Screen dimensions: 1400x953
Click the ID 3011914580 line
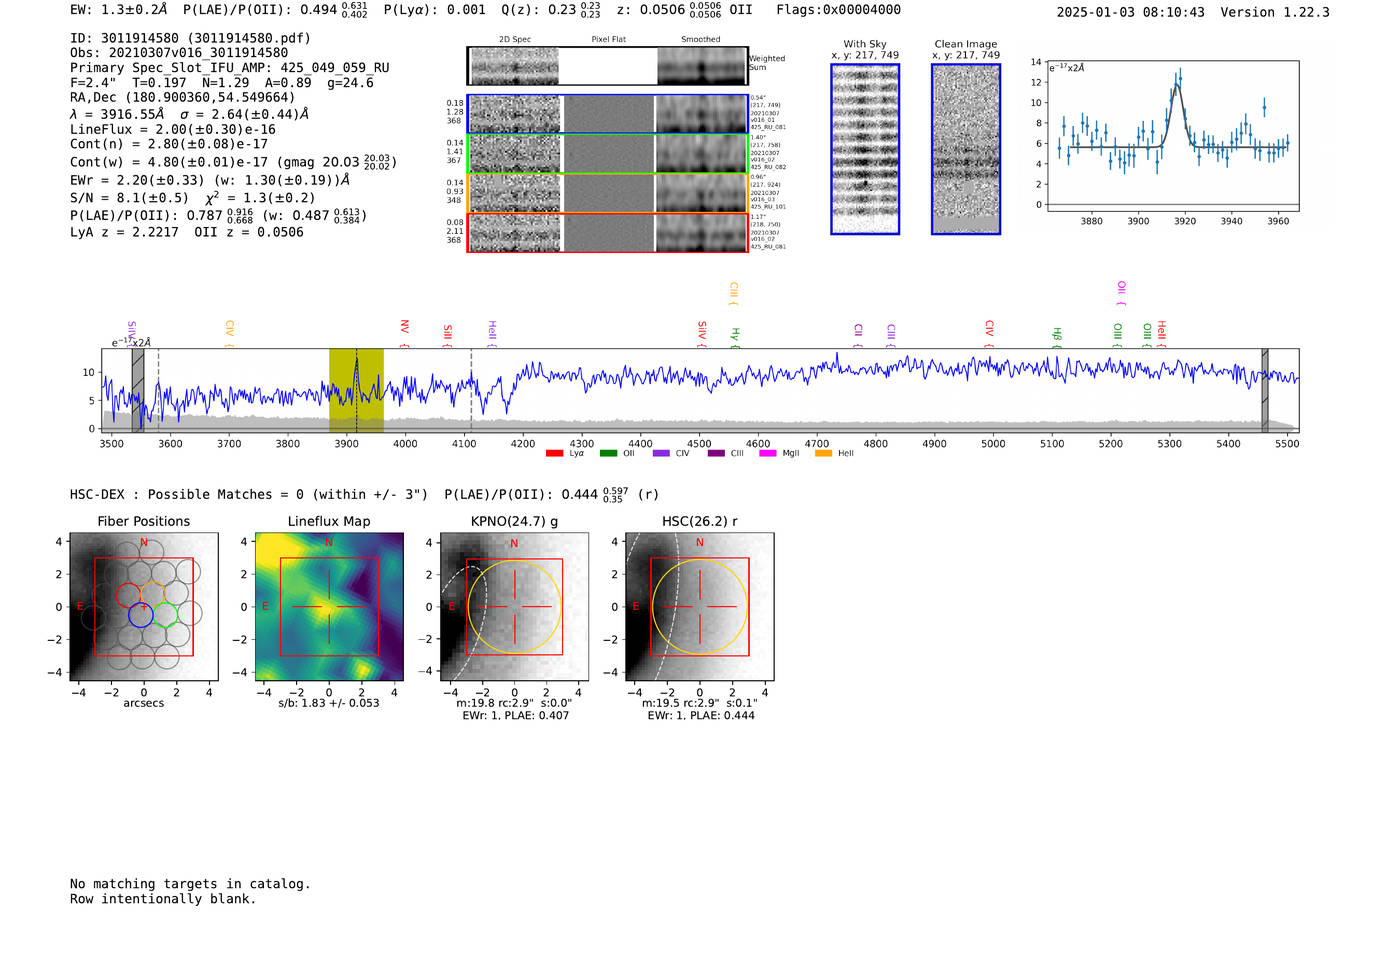click(x=190, y=38)
